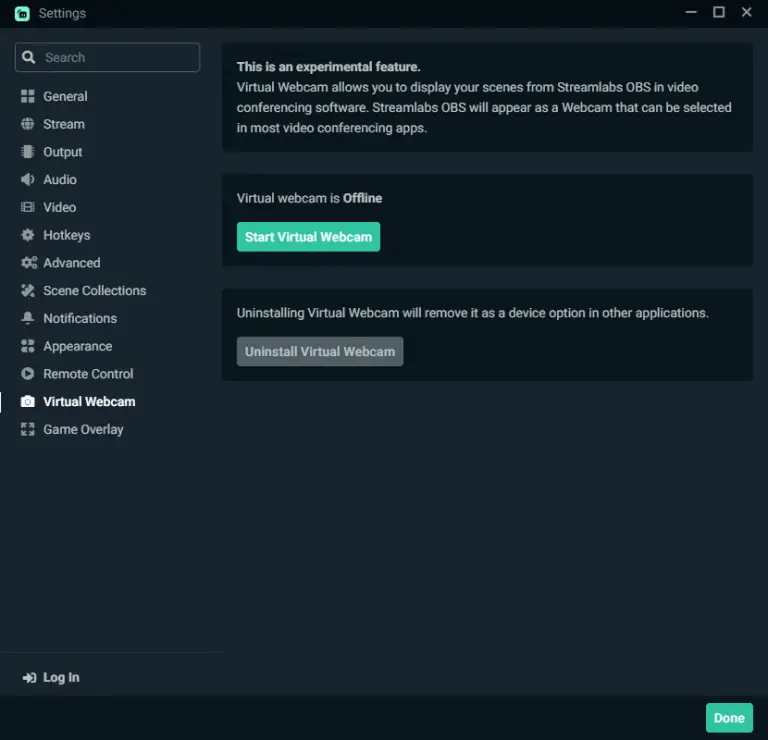Viewport: 768px width, 740px height.
Task: Maximize the Settings window
Action: tap(719, 12)
